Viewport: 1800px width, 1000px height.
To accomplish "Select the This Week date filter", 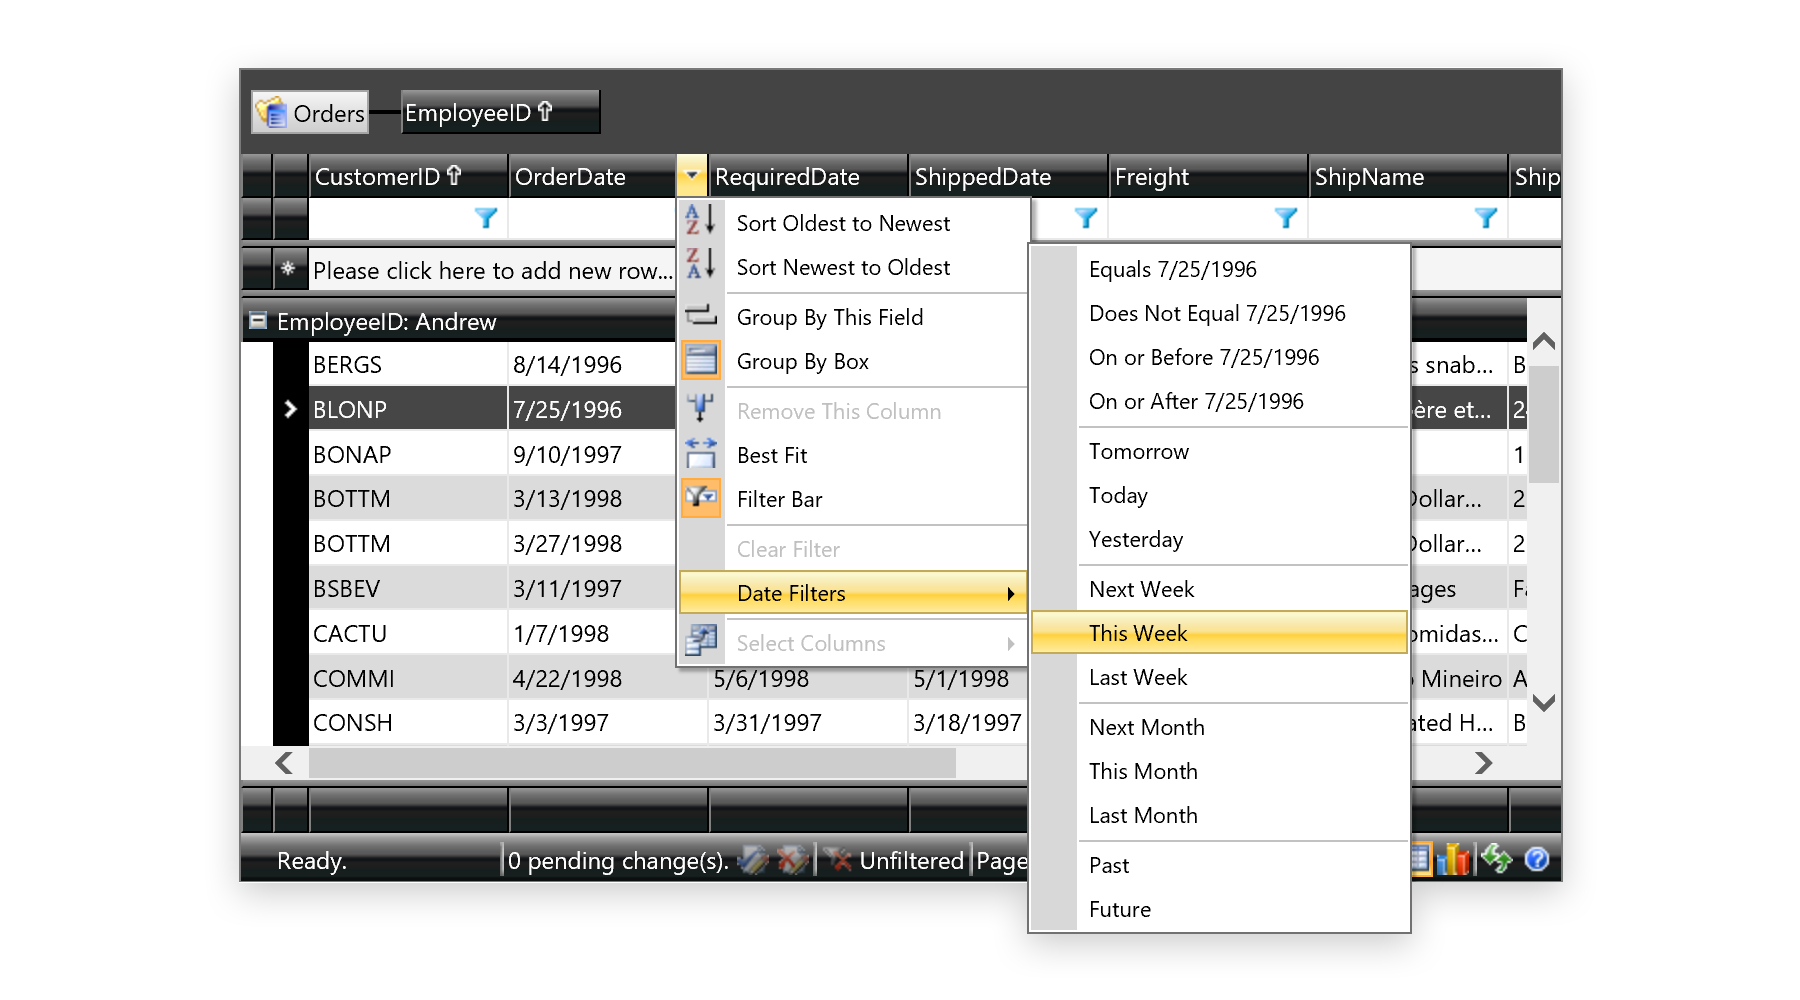I will point(1137,633).
